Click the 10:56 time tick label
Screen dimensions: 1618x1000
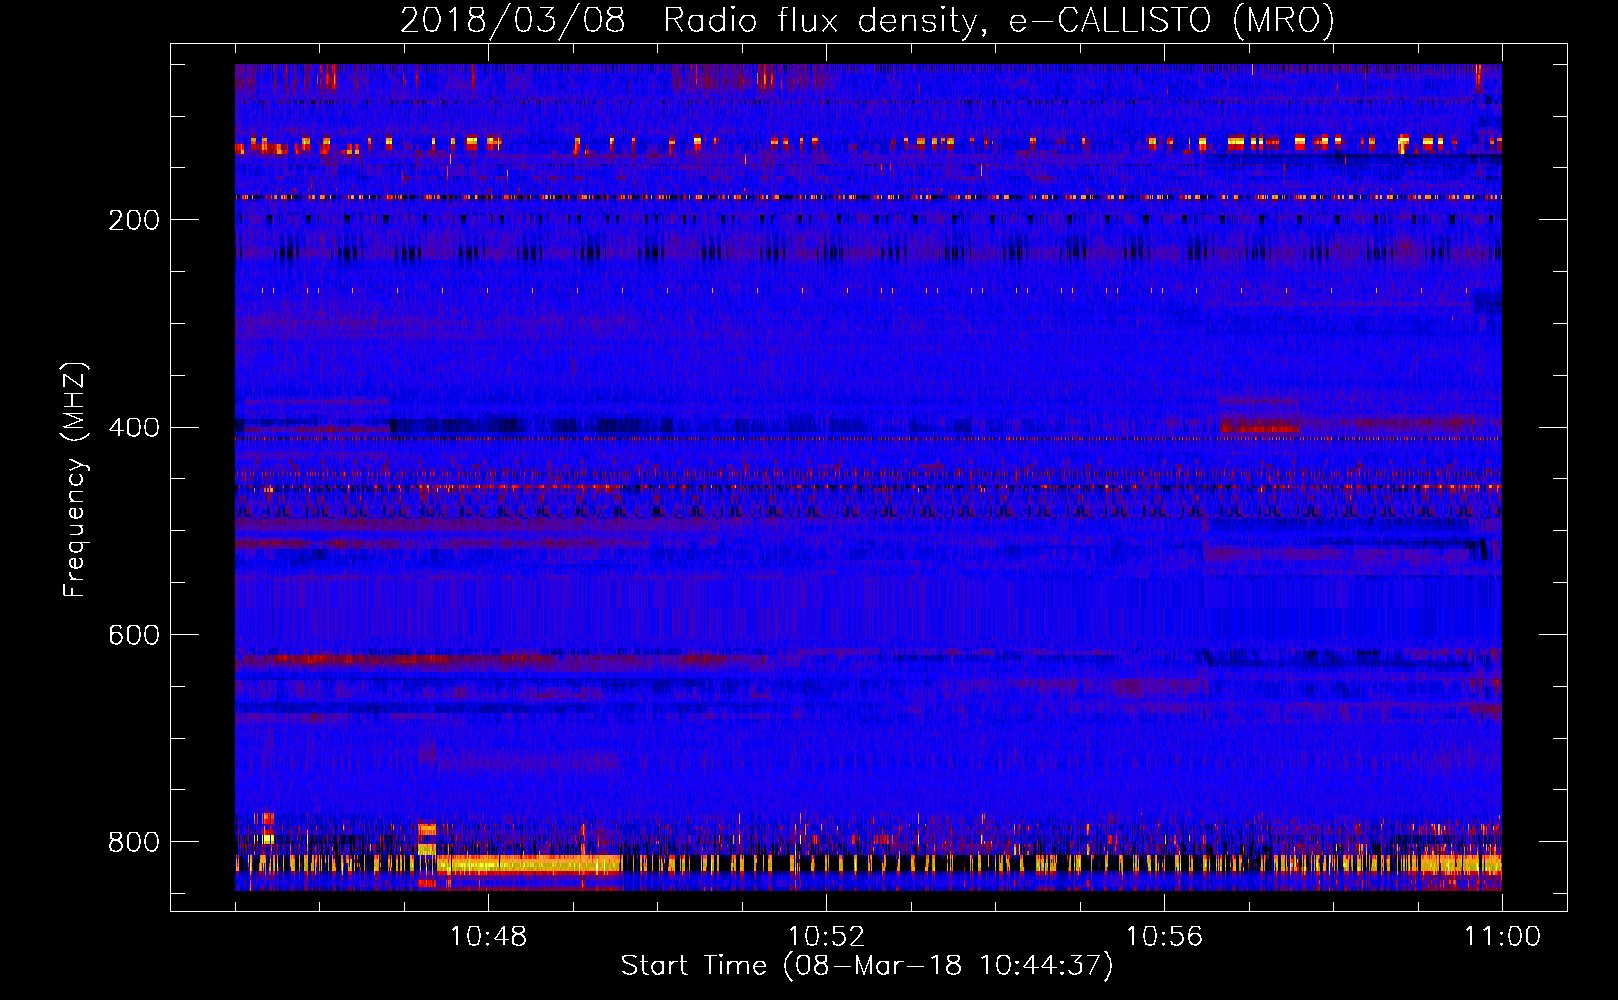(1164, 937)
